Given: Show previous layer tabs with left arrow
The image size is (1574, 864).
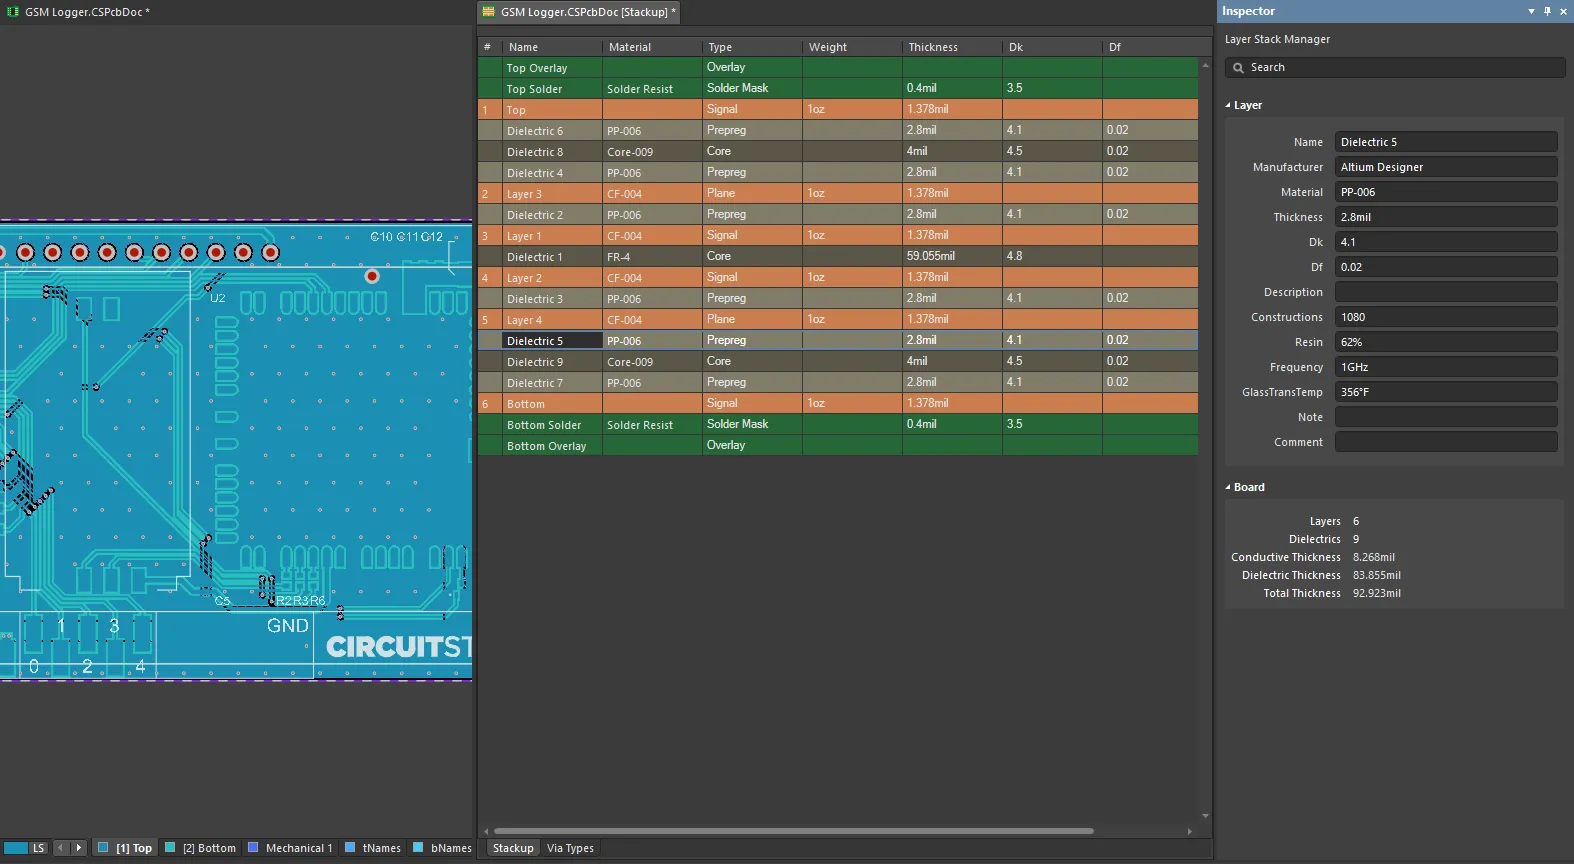Looking at the screenshot, I should (x=61, y=848).
